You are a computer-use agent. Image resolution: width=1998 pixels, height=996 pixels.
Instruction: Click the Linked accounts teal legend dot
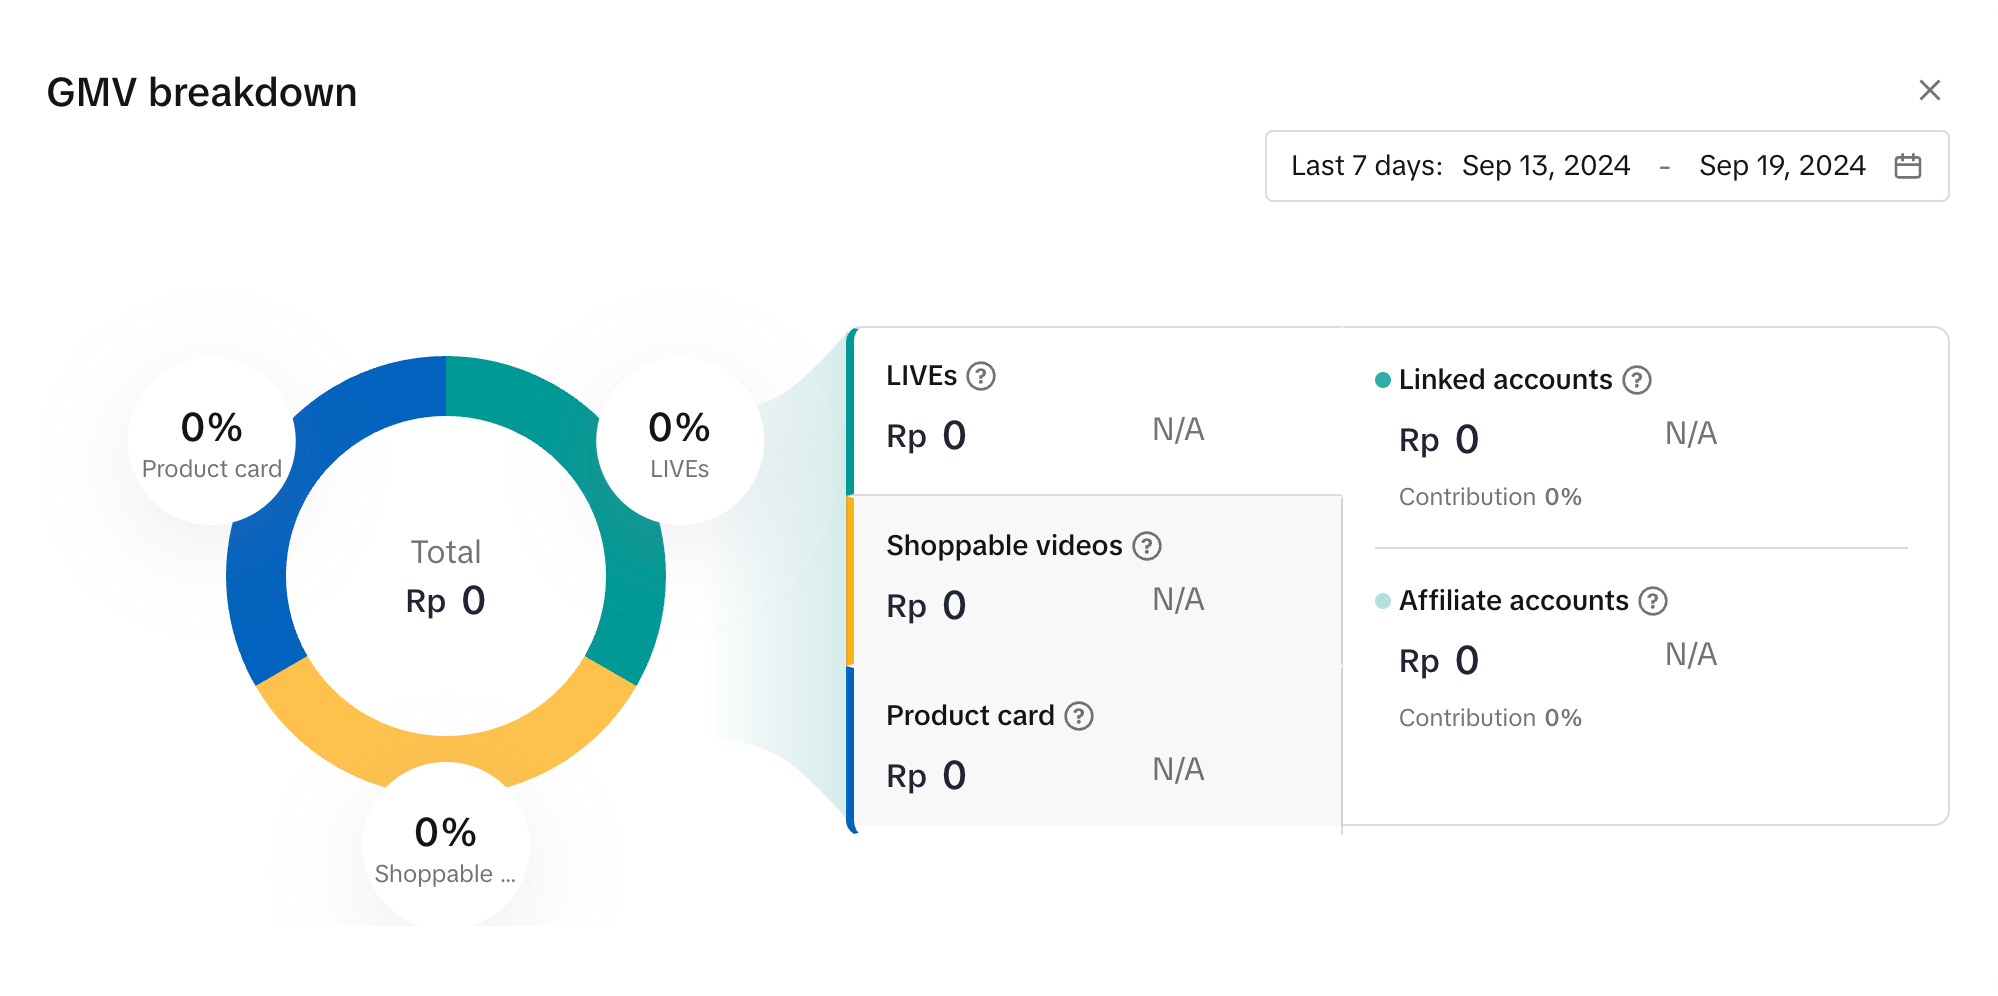(x=1383, y=380)
